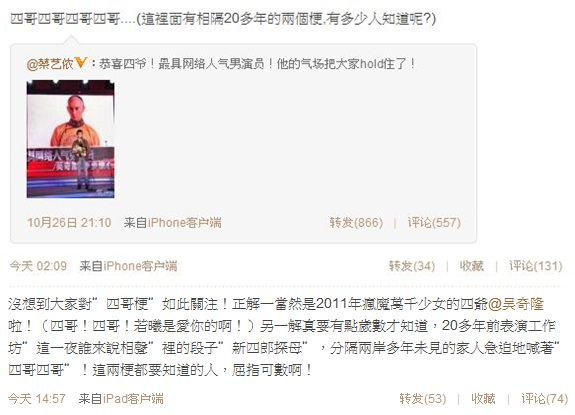Click the 四哥四哥 post text at top

[x=223, y=18]
